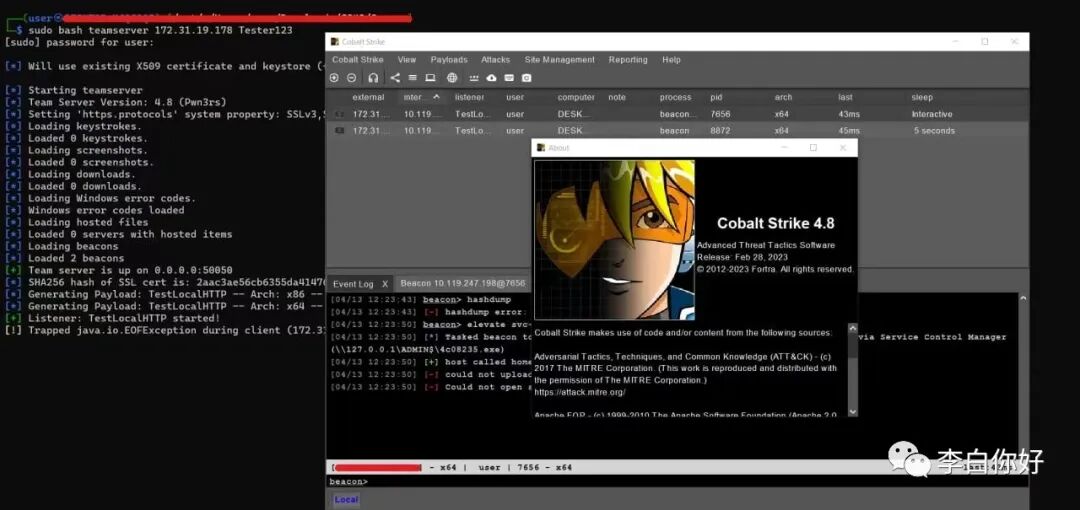This screenshot has width=1080, height=510.
Task: Click 'Cobalt Strike 4.8' heading in About
Action: [776, 223]
